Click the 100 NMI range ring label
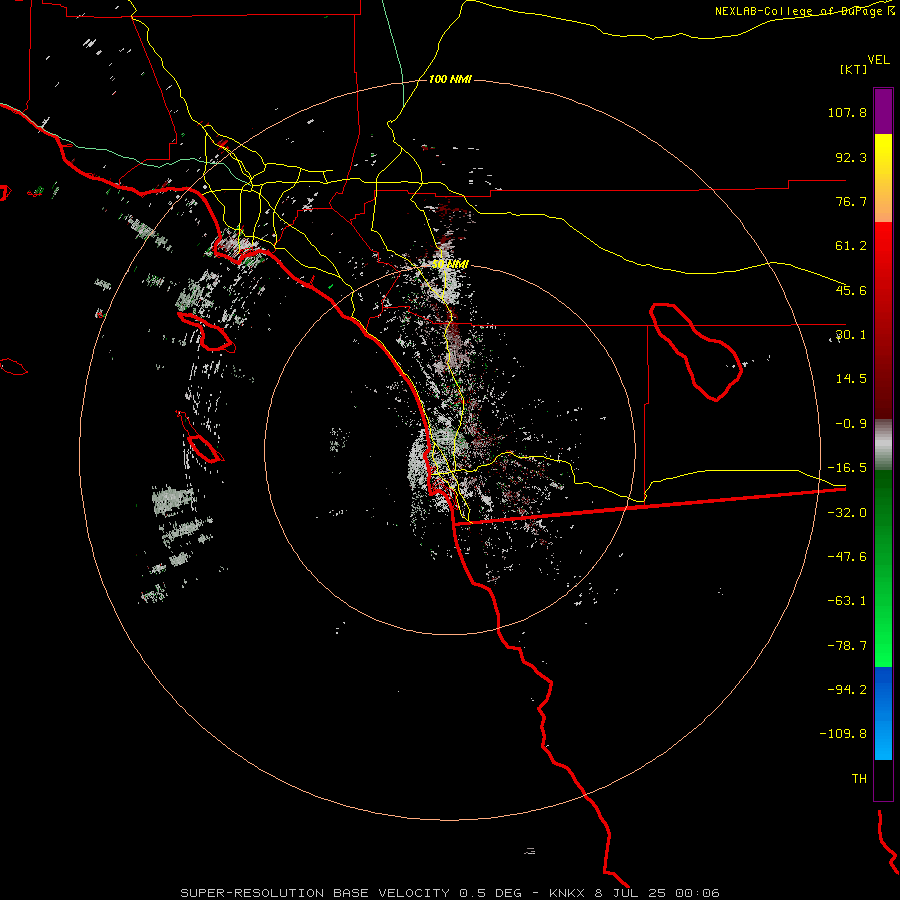Screen dimensions: 900x900 pyautogui.click(x=450, y=79)
